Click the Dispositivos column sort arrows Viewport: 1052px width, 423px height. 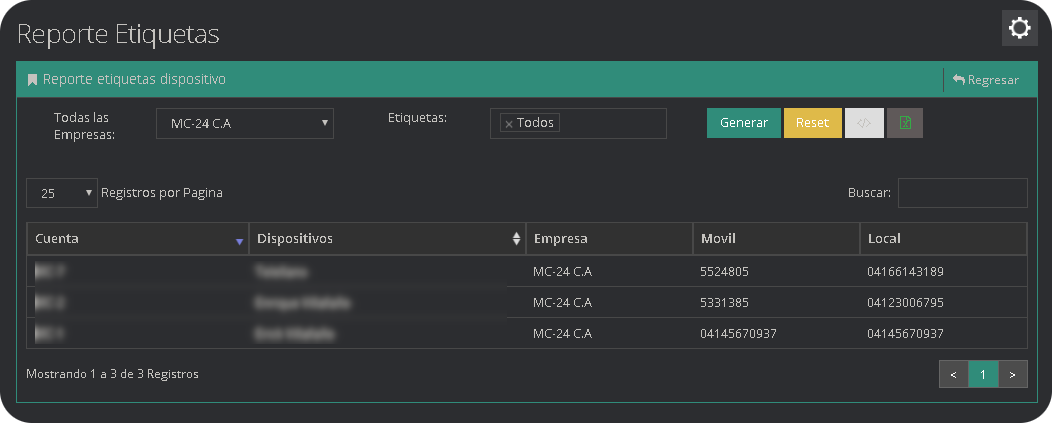pyautogui.click(x=516, y=239)
